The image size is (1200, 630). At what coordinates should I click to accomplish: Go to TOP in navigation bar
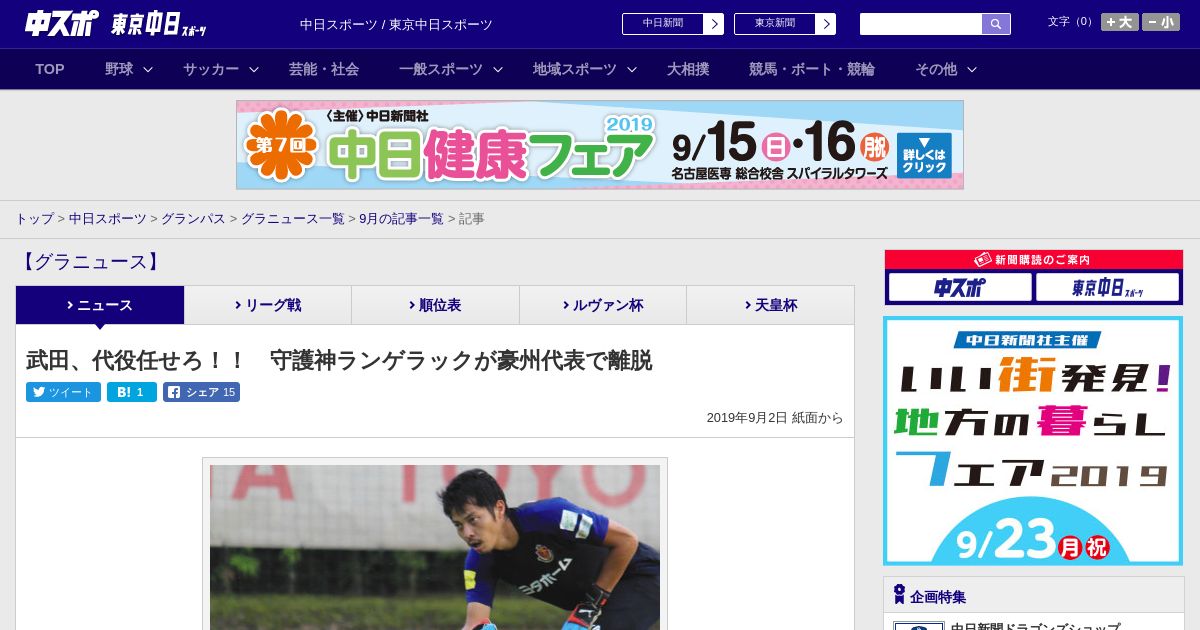[50, 69]
